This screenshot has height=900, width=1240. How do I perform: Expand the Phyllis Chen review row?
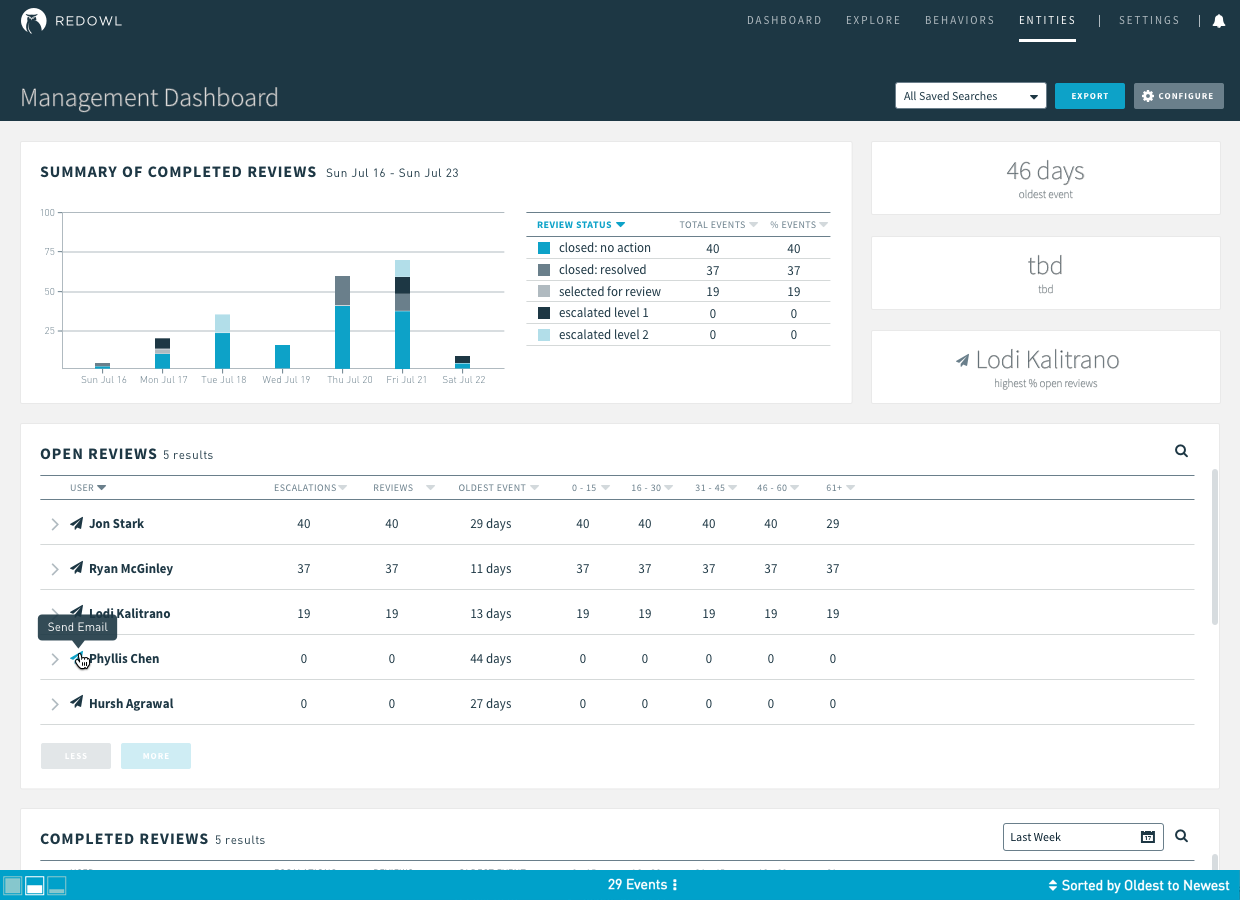(x=55, y=658)
